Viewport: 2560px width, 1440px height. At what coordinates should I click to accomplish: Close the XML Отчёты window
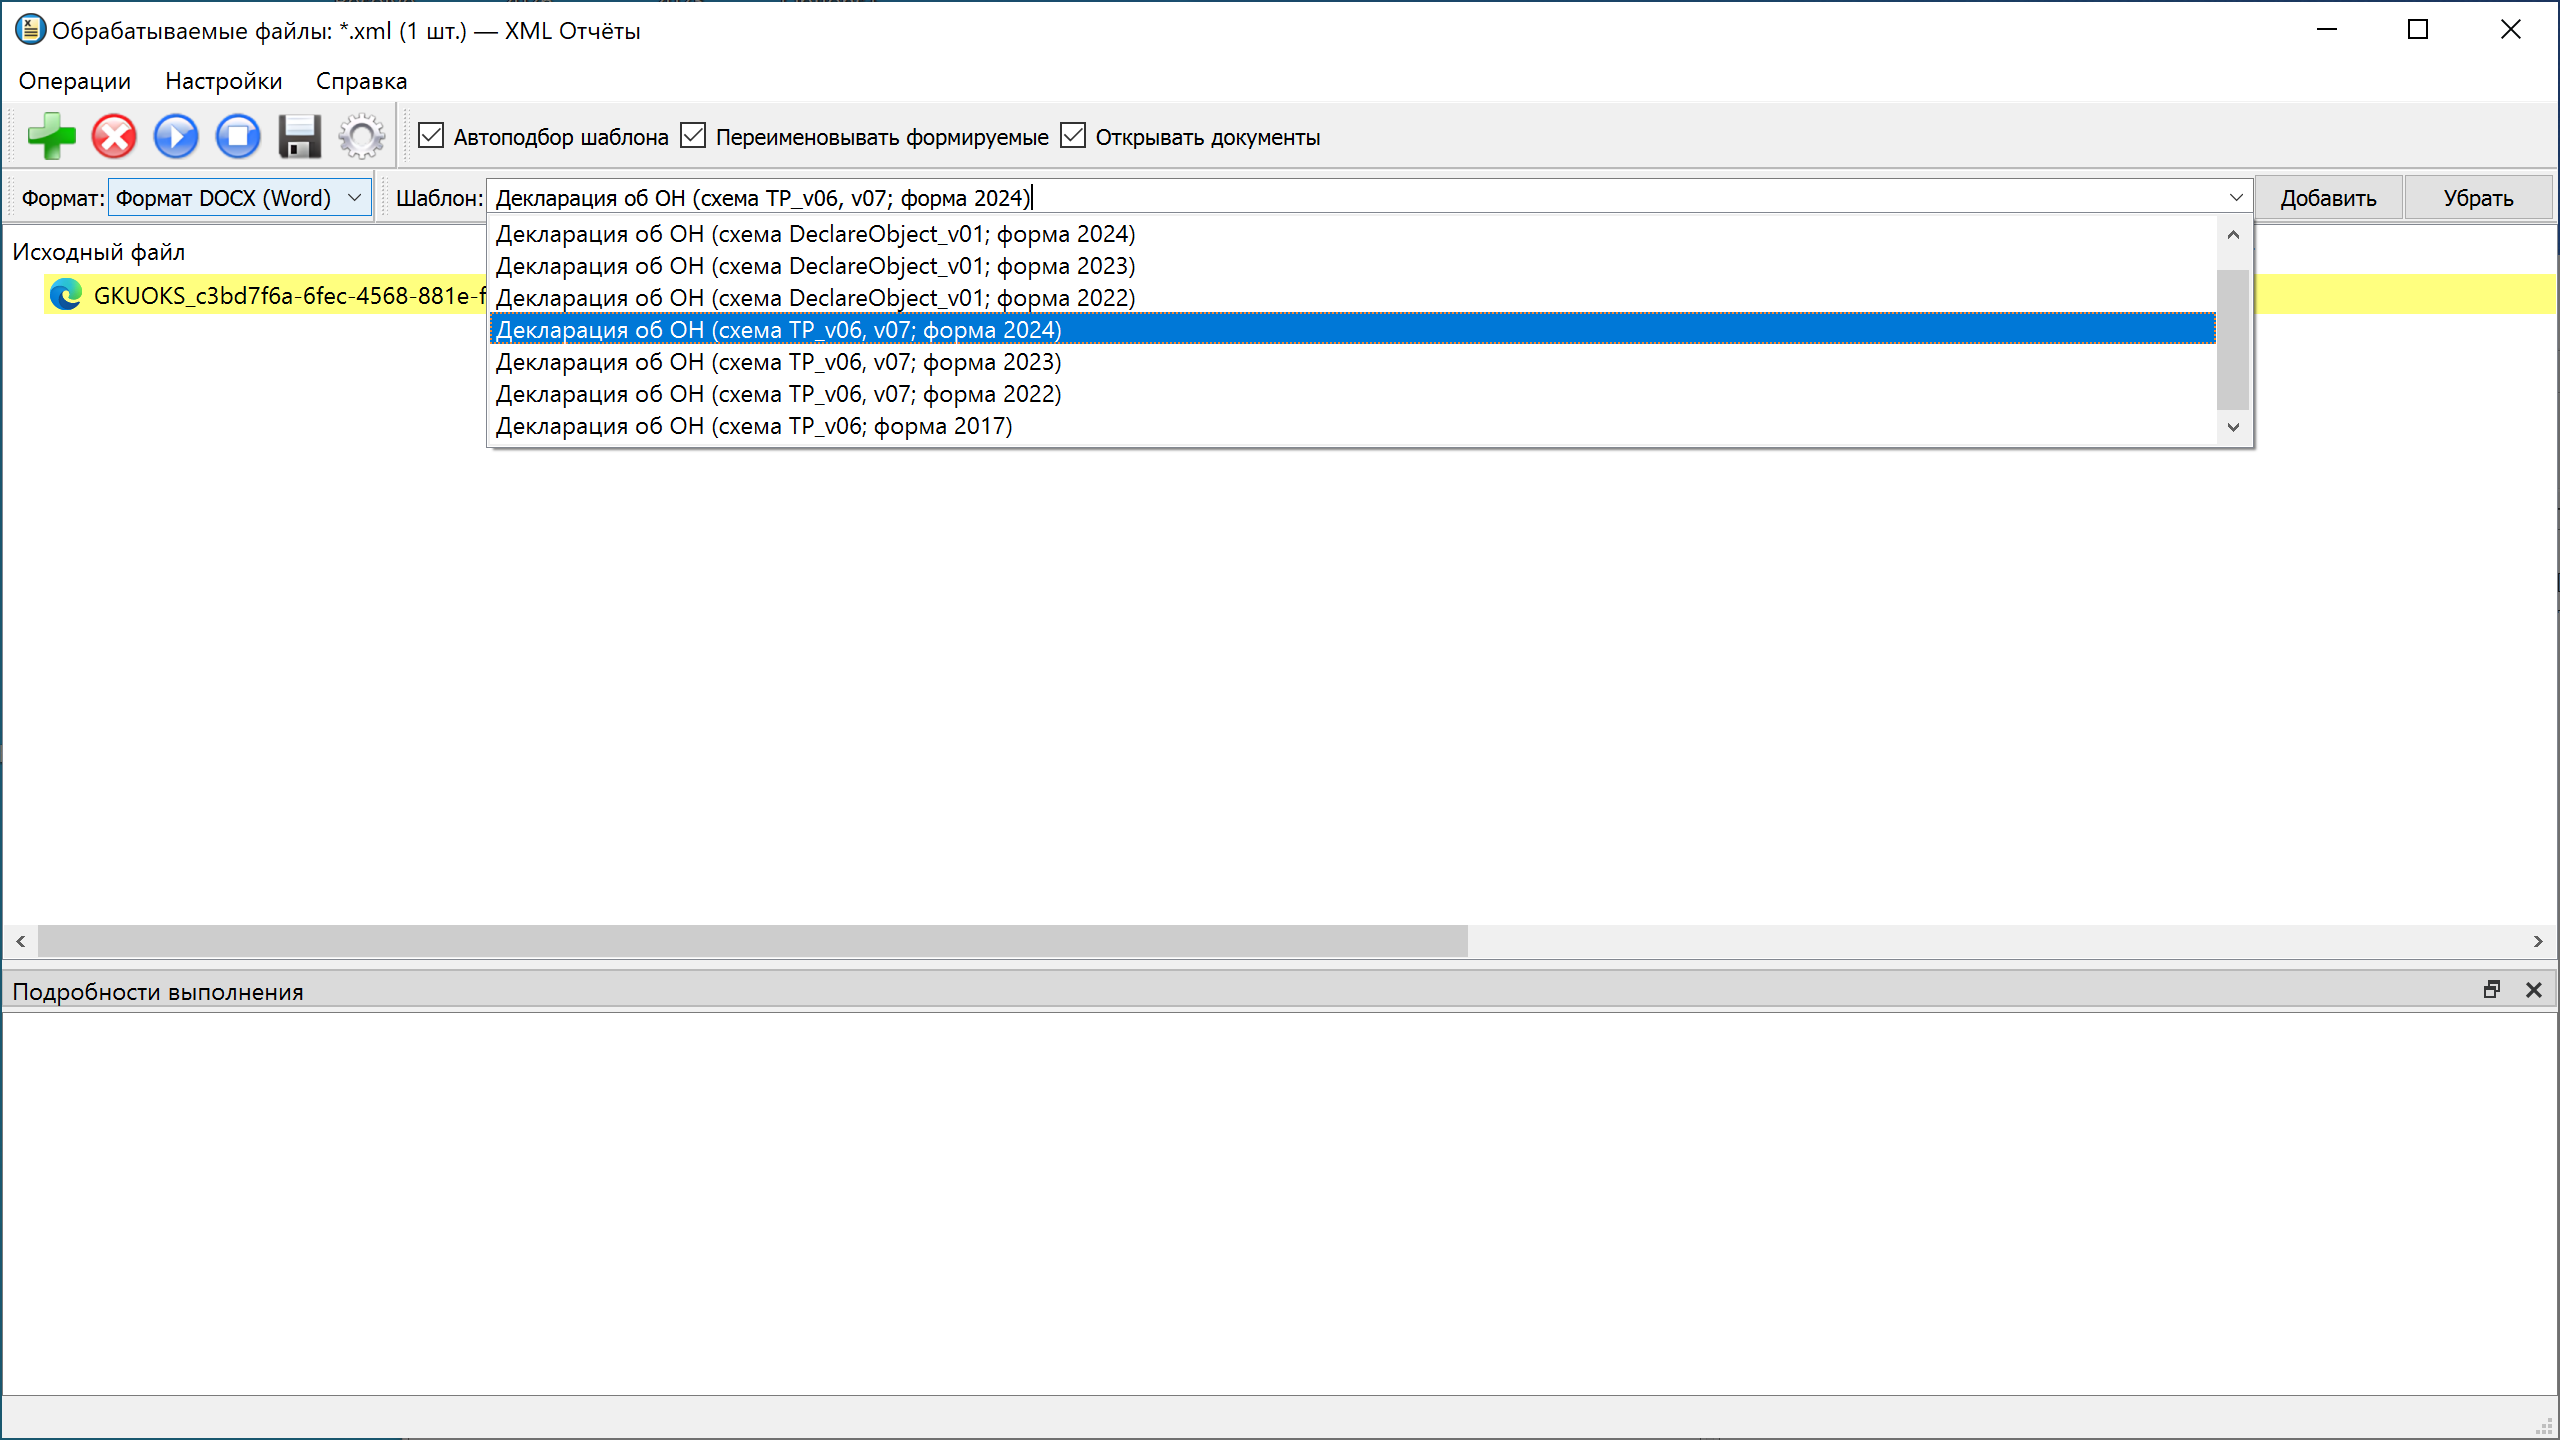2511,30
